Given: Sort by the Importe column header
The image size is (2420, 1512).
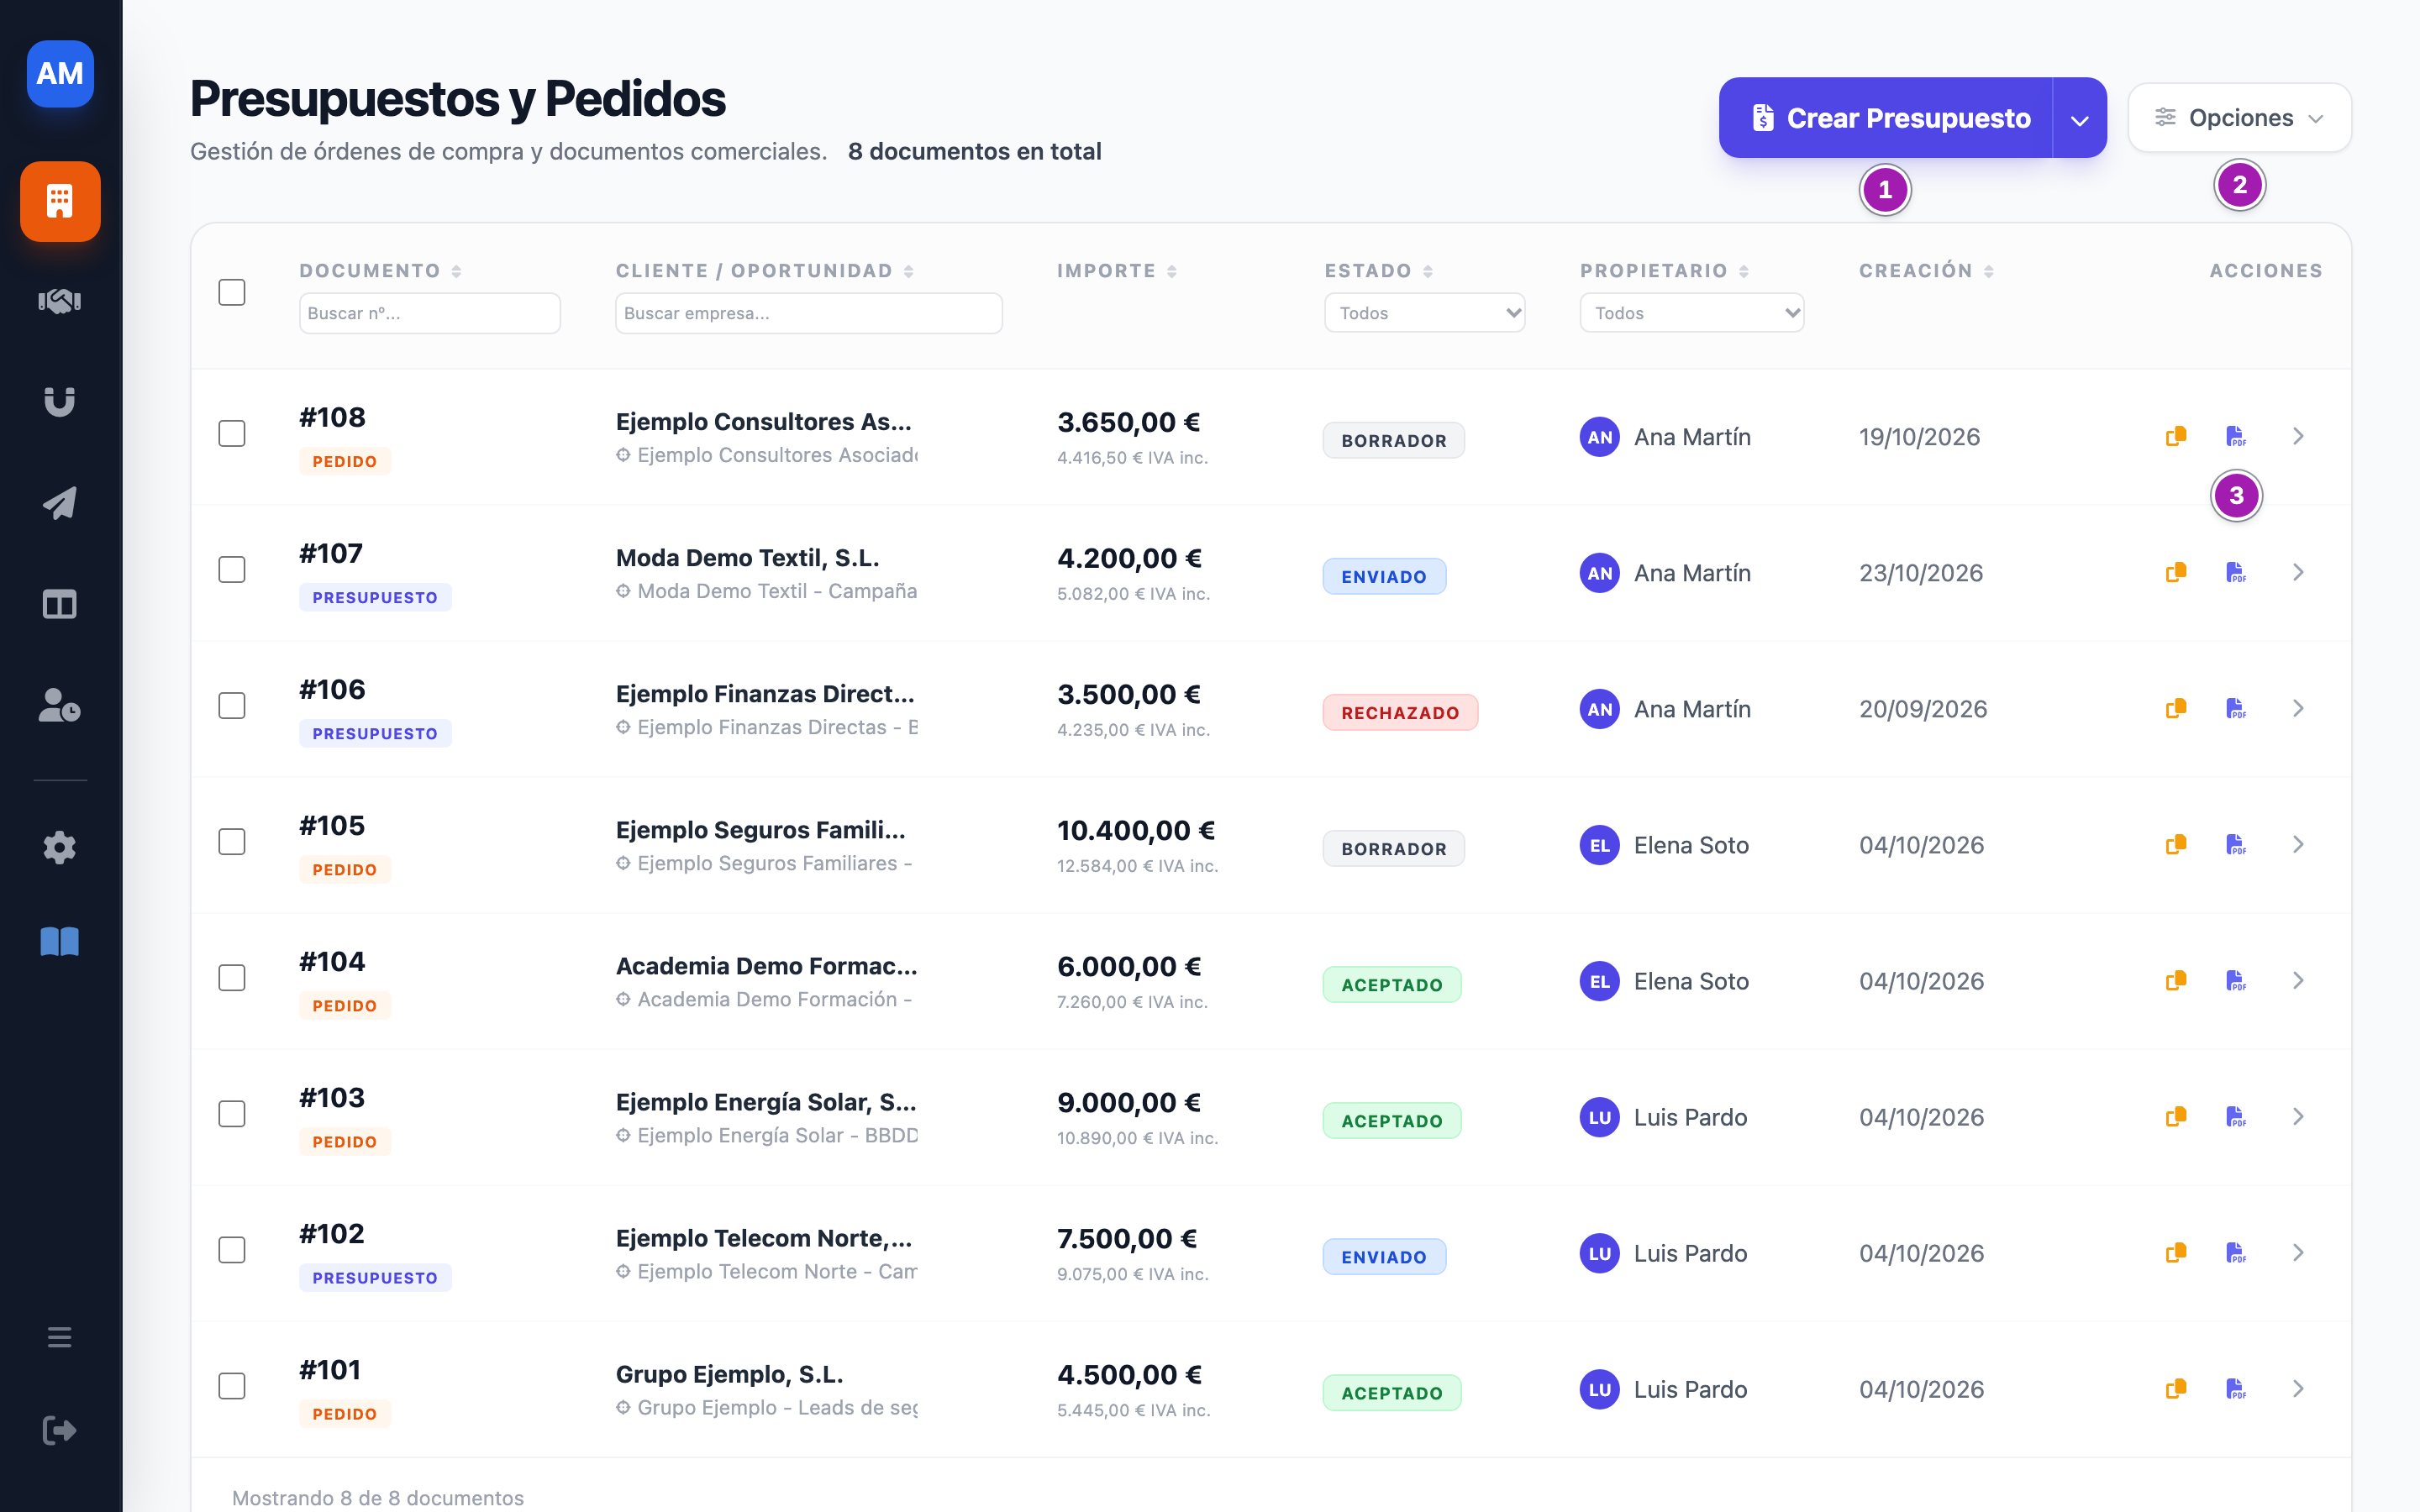Looking at the screenshot, I should [1117, 271].
